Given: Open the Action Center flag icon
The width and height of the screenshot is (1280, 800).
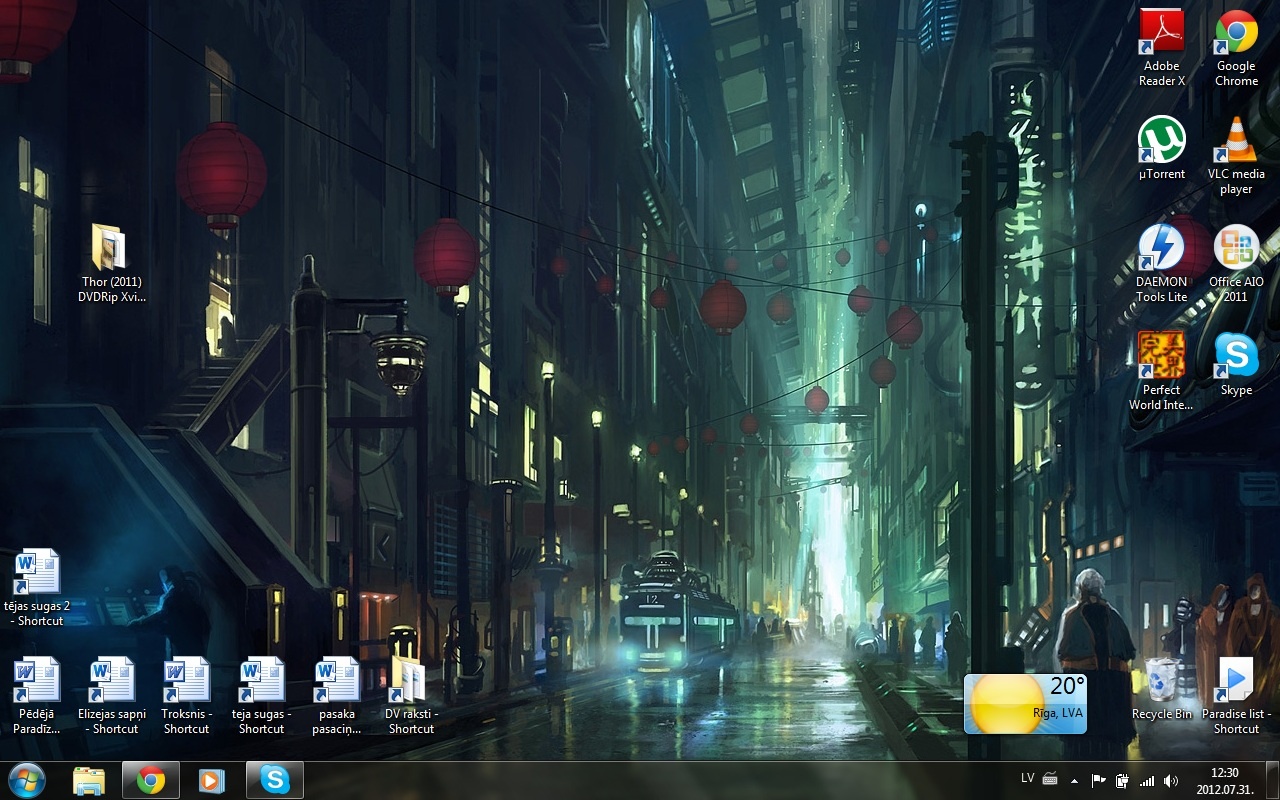Looking at the screenshot, I should click(1098, 780).
